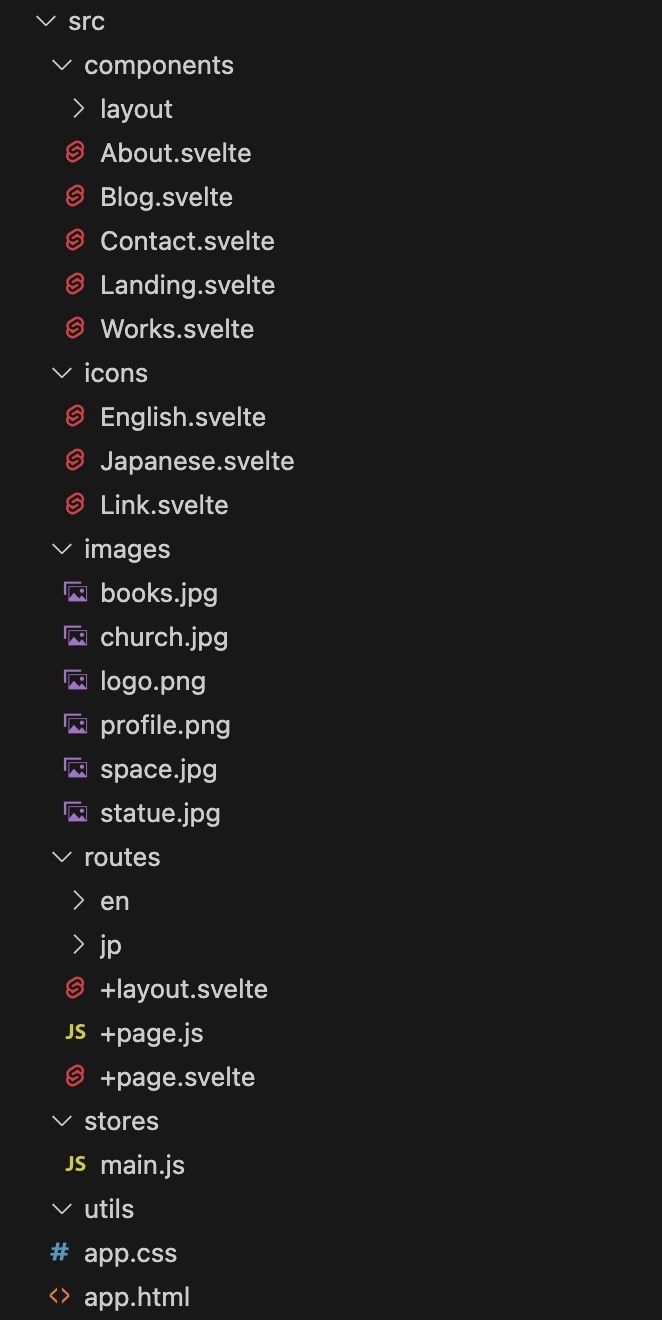Collapse the src folder
Image resolution: width=662 pixels, height=1320 pixels.
(45, 21)
